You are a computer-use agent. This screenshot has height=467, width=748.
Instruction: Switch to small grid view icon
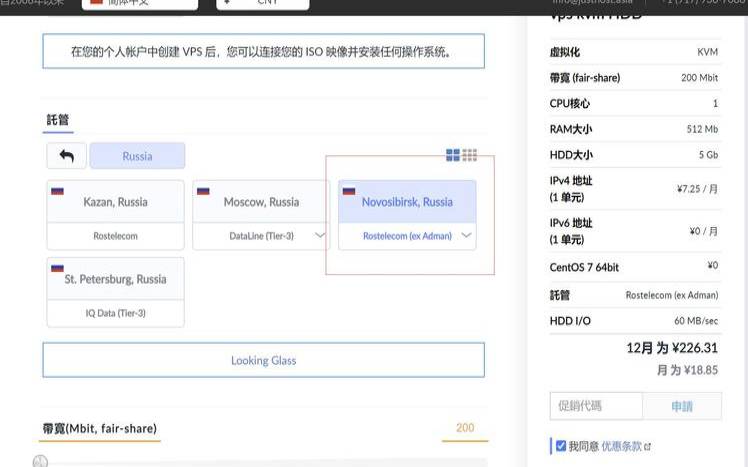469,155
